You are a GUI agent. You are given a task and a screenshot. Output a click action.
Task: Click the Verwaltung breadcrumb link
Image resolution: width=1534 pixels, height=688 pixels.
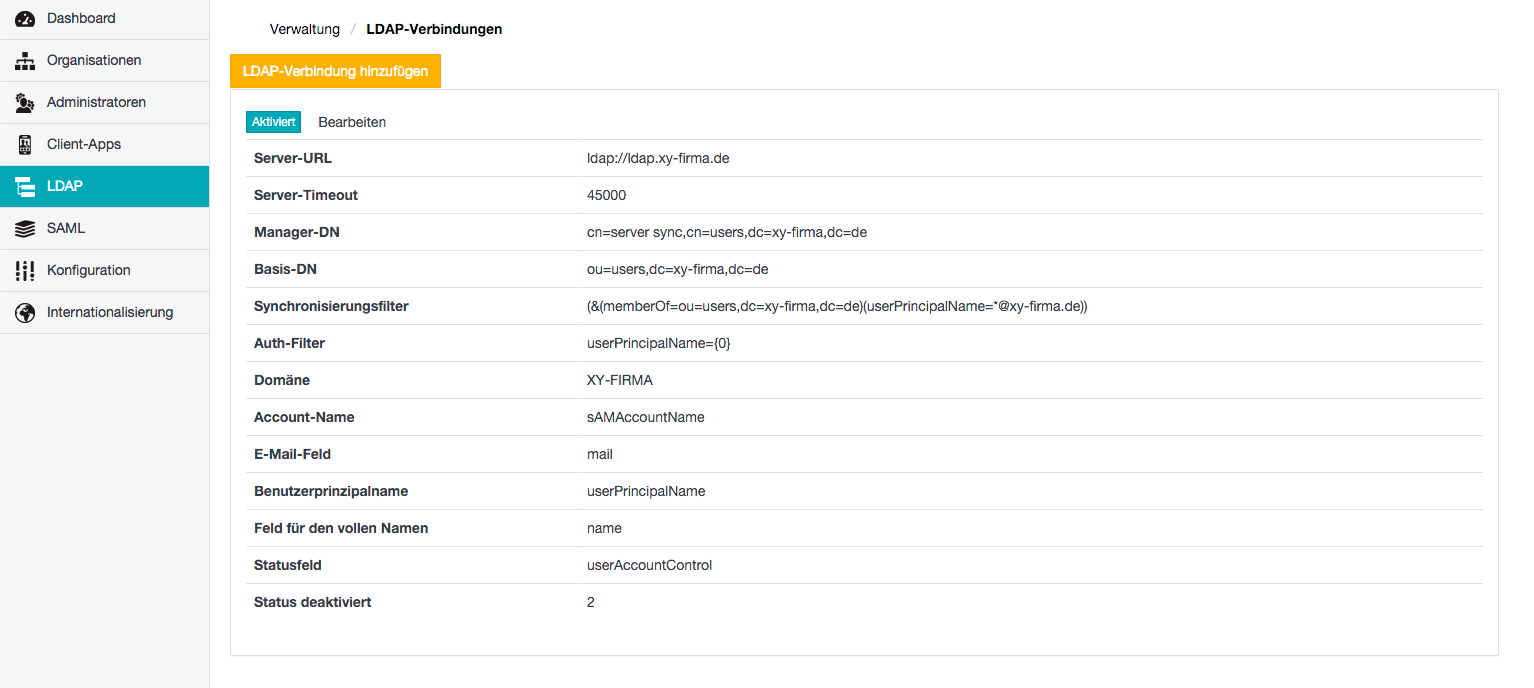(x=305, y=29)
